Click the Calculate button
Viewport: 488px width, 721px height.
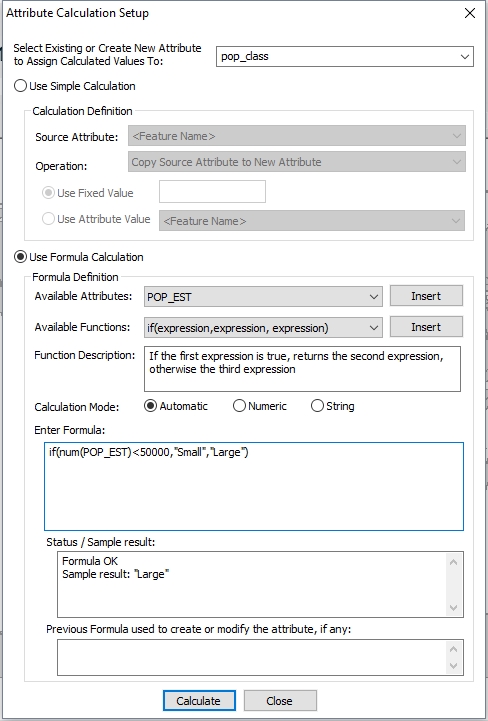point(199,701)
